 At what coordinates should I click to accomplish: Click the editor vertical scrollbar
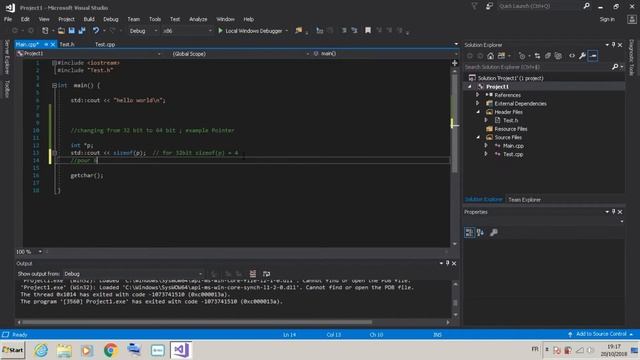454,122
